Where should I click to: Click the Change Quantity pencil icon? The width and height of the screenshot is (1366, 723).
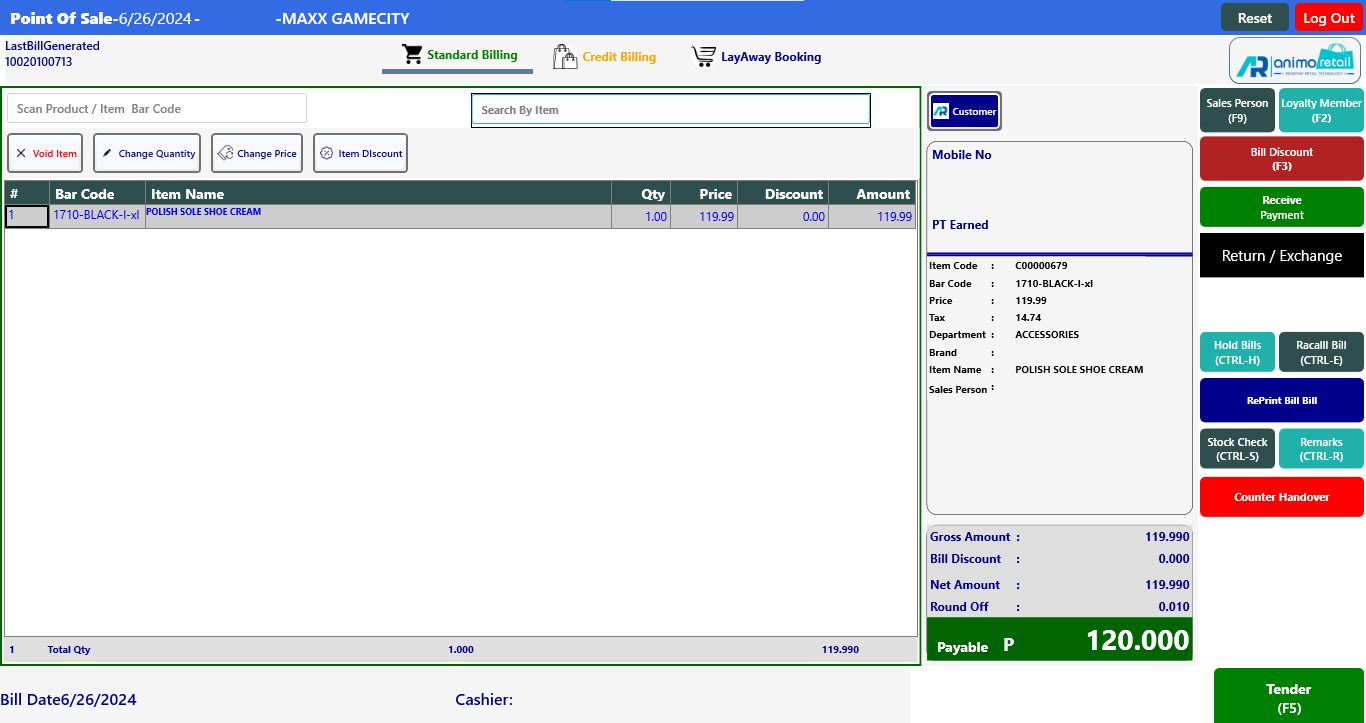click(x=107, y=153)
